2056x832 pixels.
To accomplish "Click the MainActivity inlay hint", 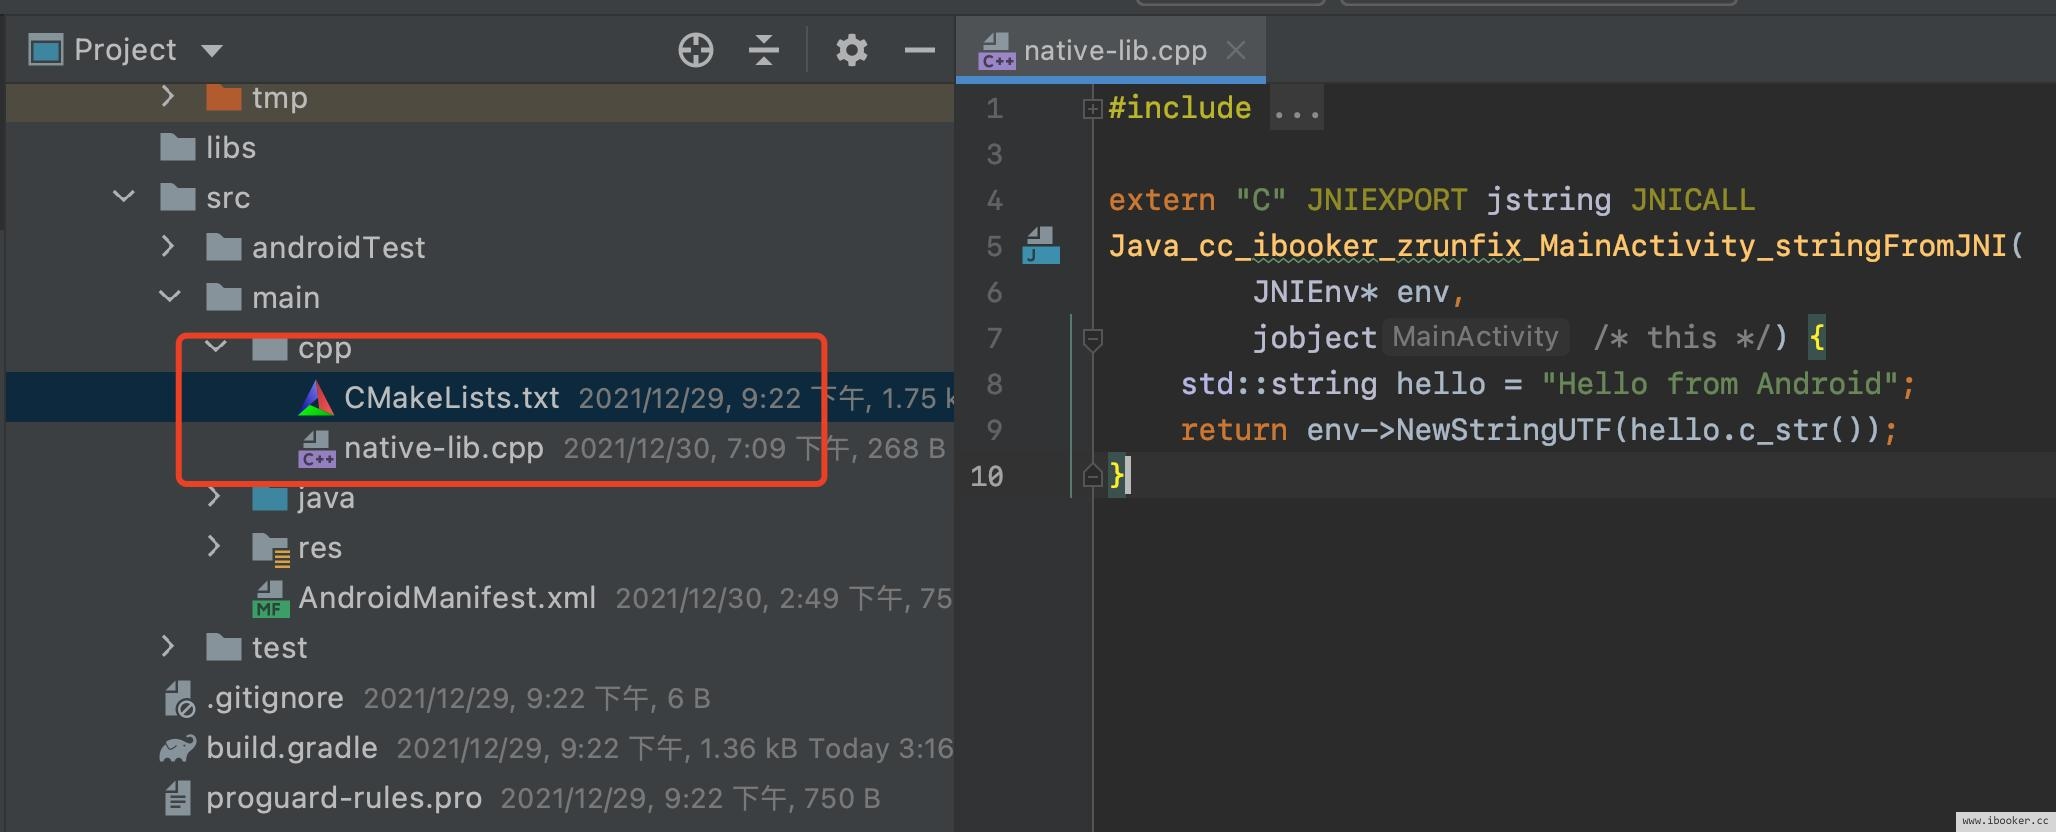I will [1475, 337].
